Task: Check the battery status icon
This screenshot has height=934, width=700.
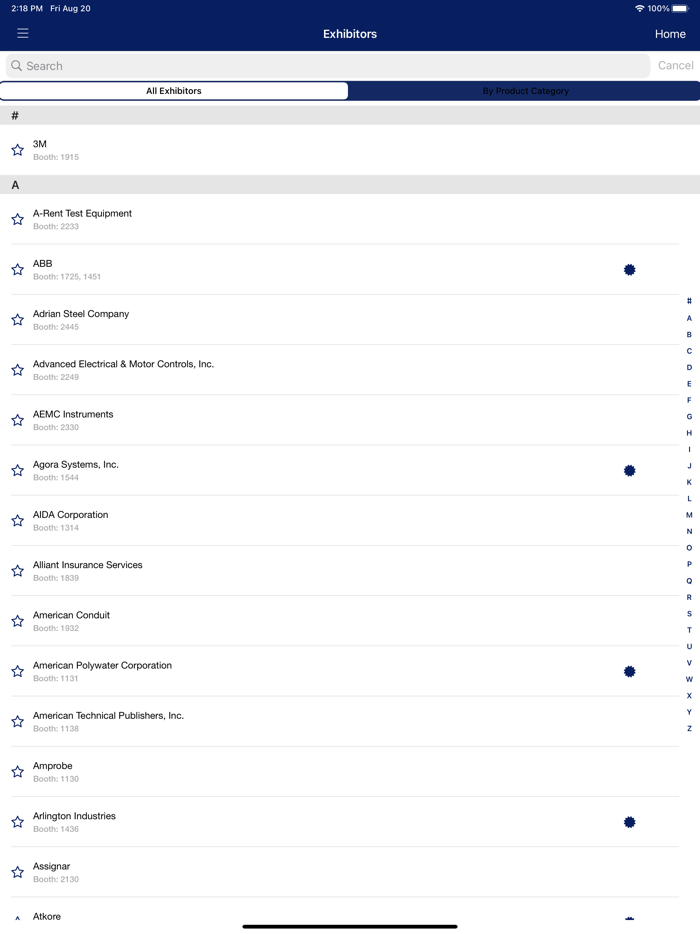Action: tap(680, 8)
